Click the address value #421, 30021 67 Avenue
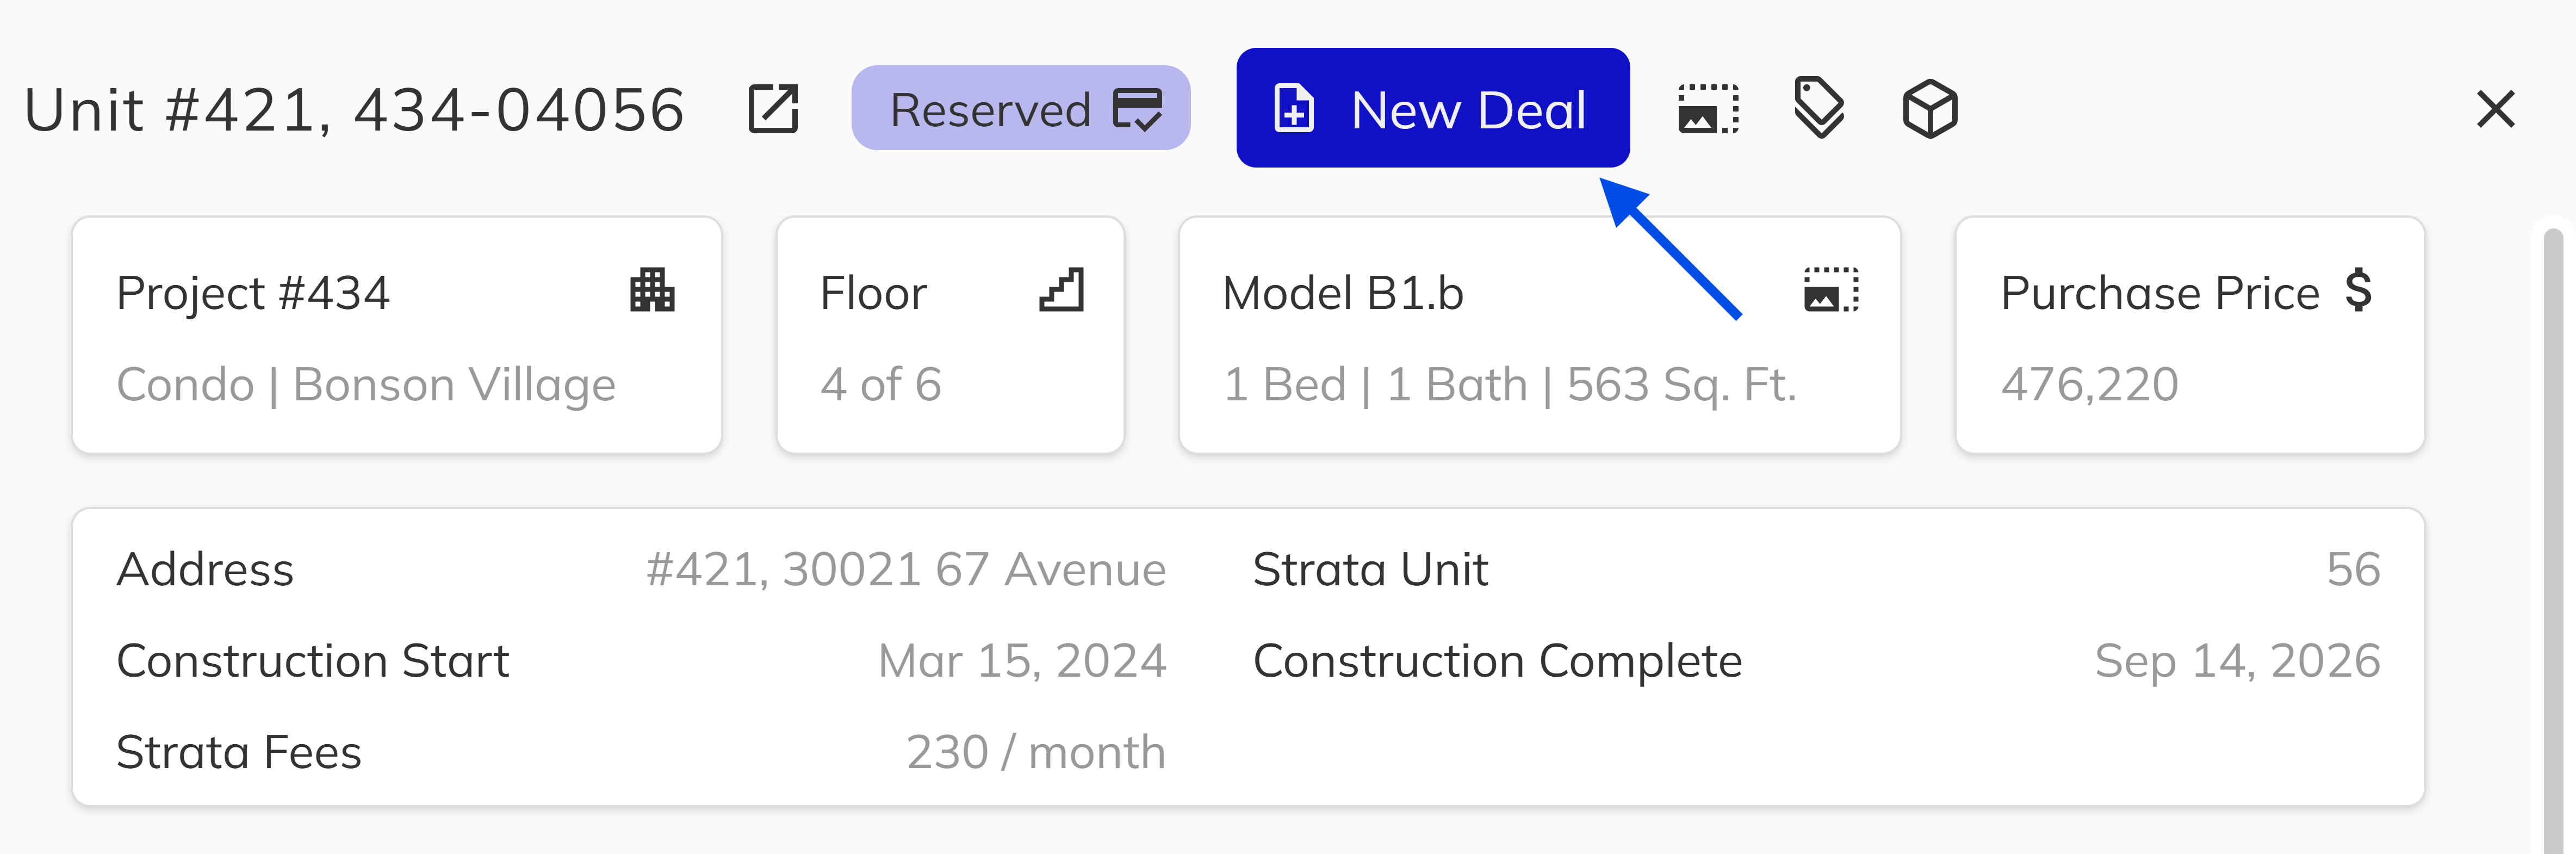The image size is (2576, 854). pos(905,570)
